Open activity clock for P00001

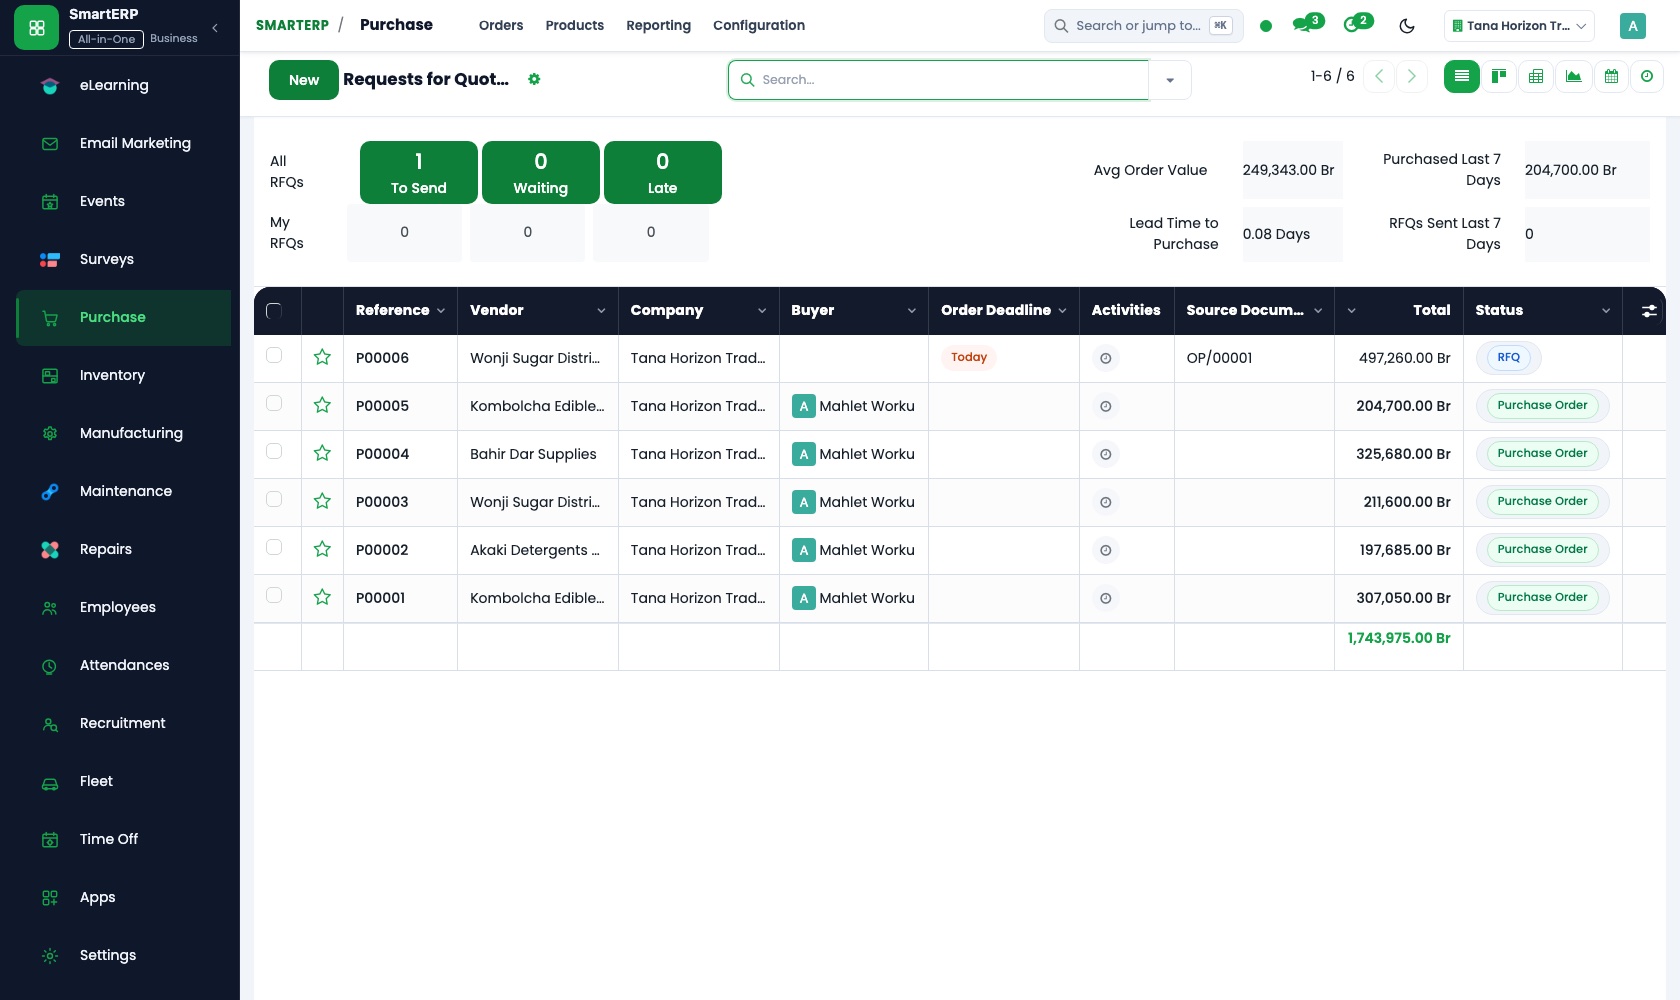[x=1105, y=598]
